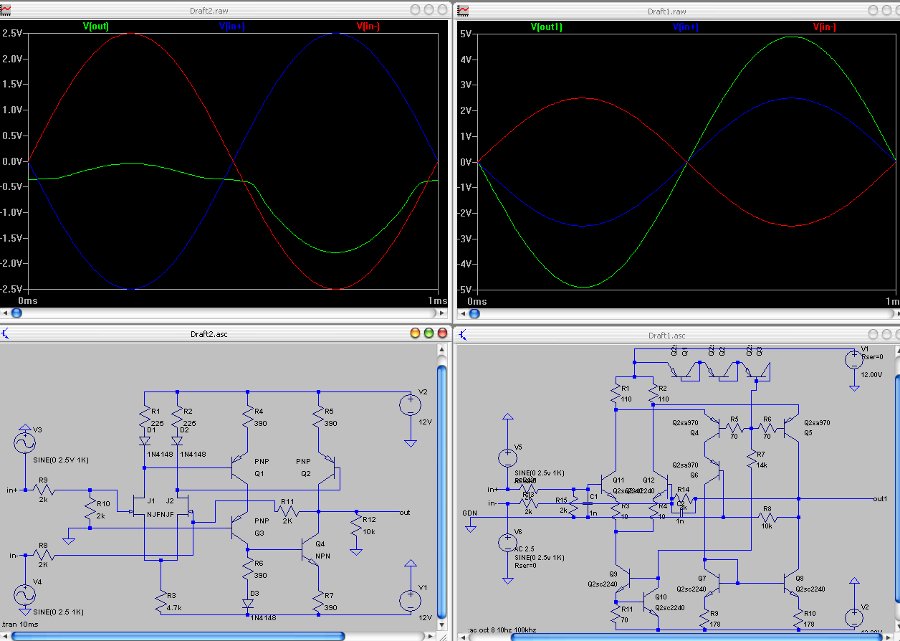Click the V(in+) trace label in Draft1.raw
The width and height of the screenshot is (900, 641).
tap(685, 27)
